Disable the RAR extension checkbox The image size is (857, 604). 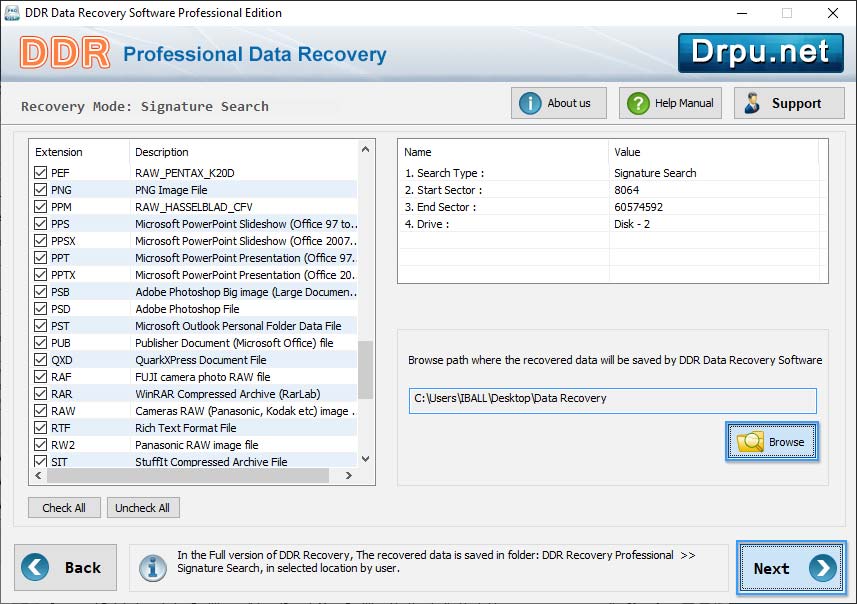(40, 394)
